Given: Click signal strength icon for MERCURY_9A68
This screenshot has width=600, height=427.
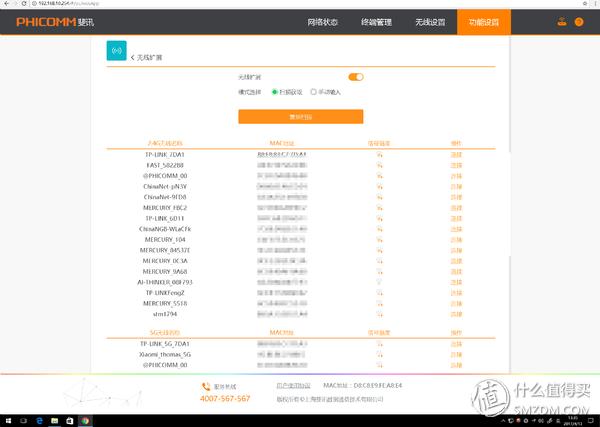Looking at the screenshot, I should tap(379, 272).
